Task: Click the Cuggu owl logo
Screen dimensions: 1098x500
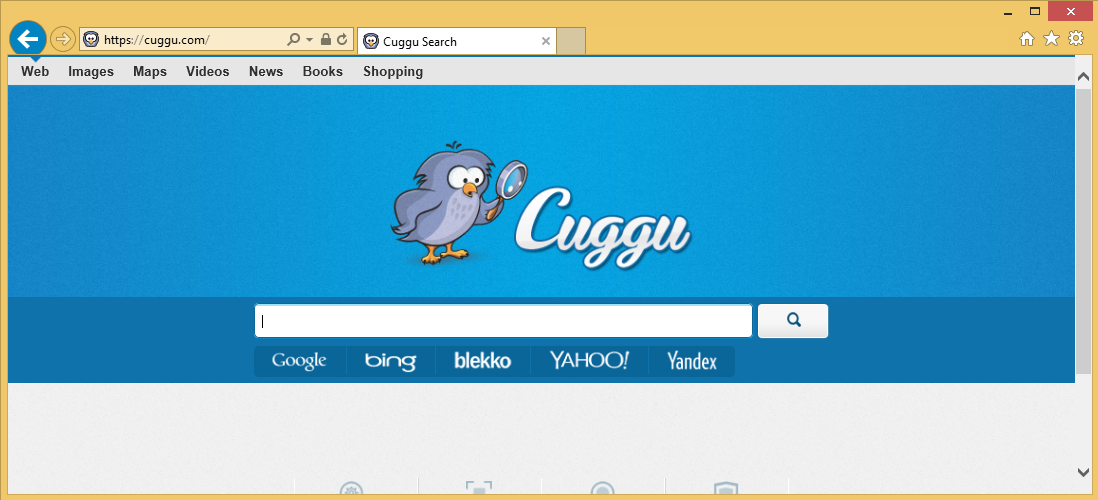Action: (x=541, y=206)
